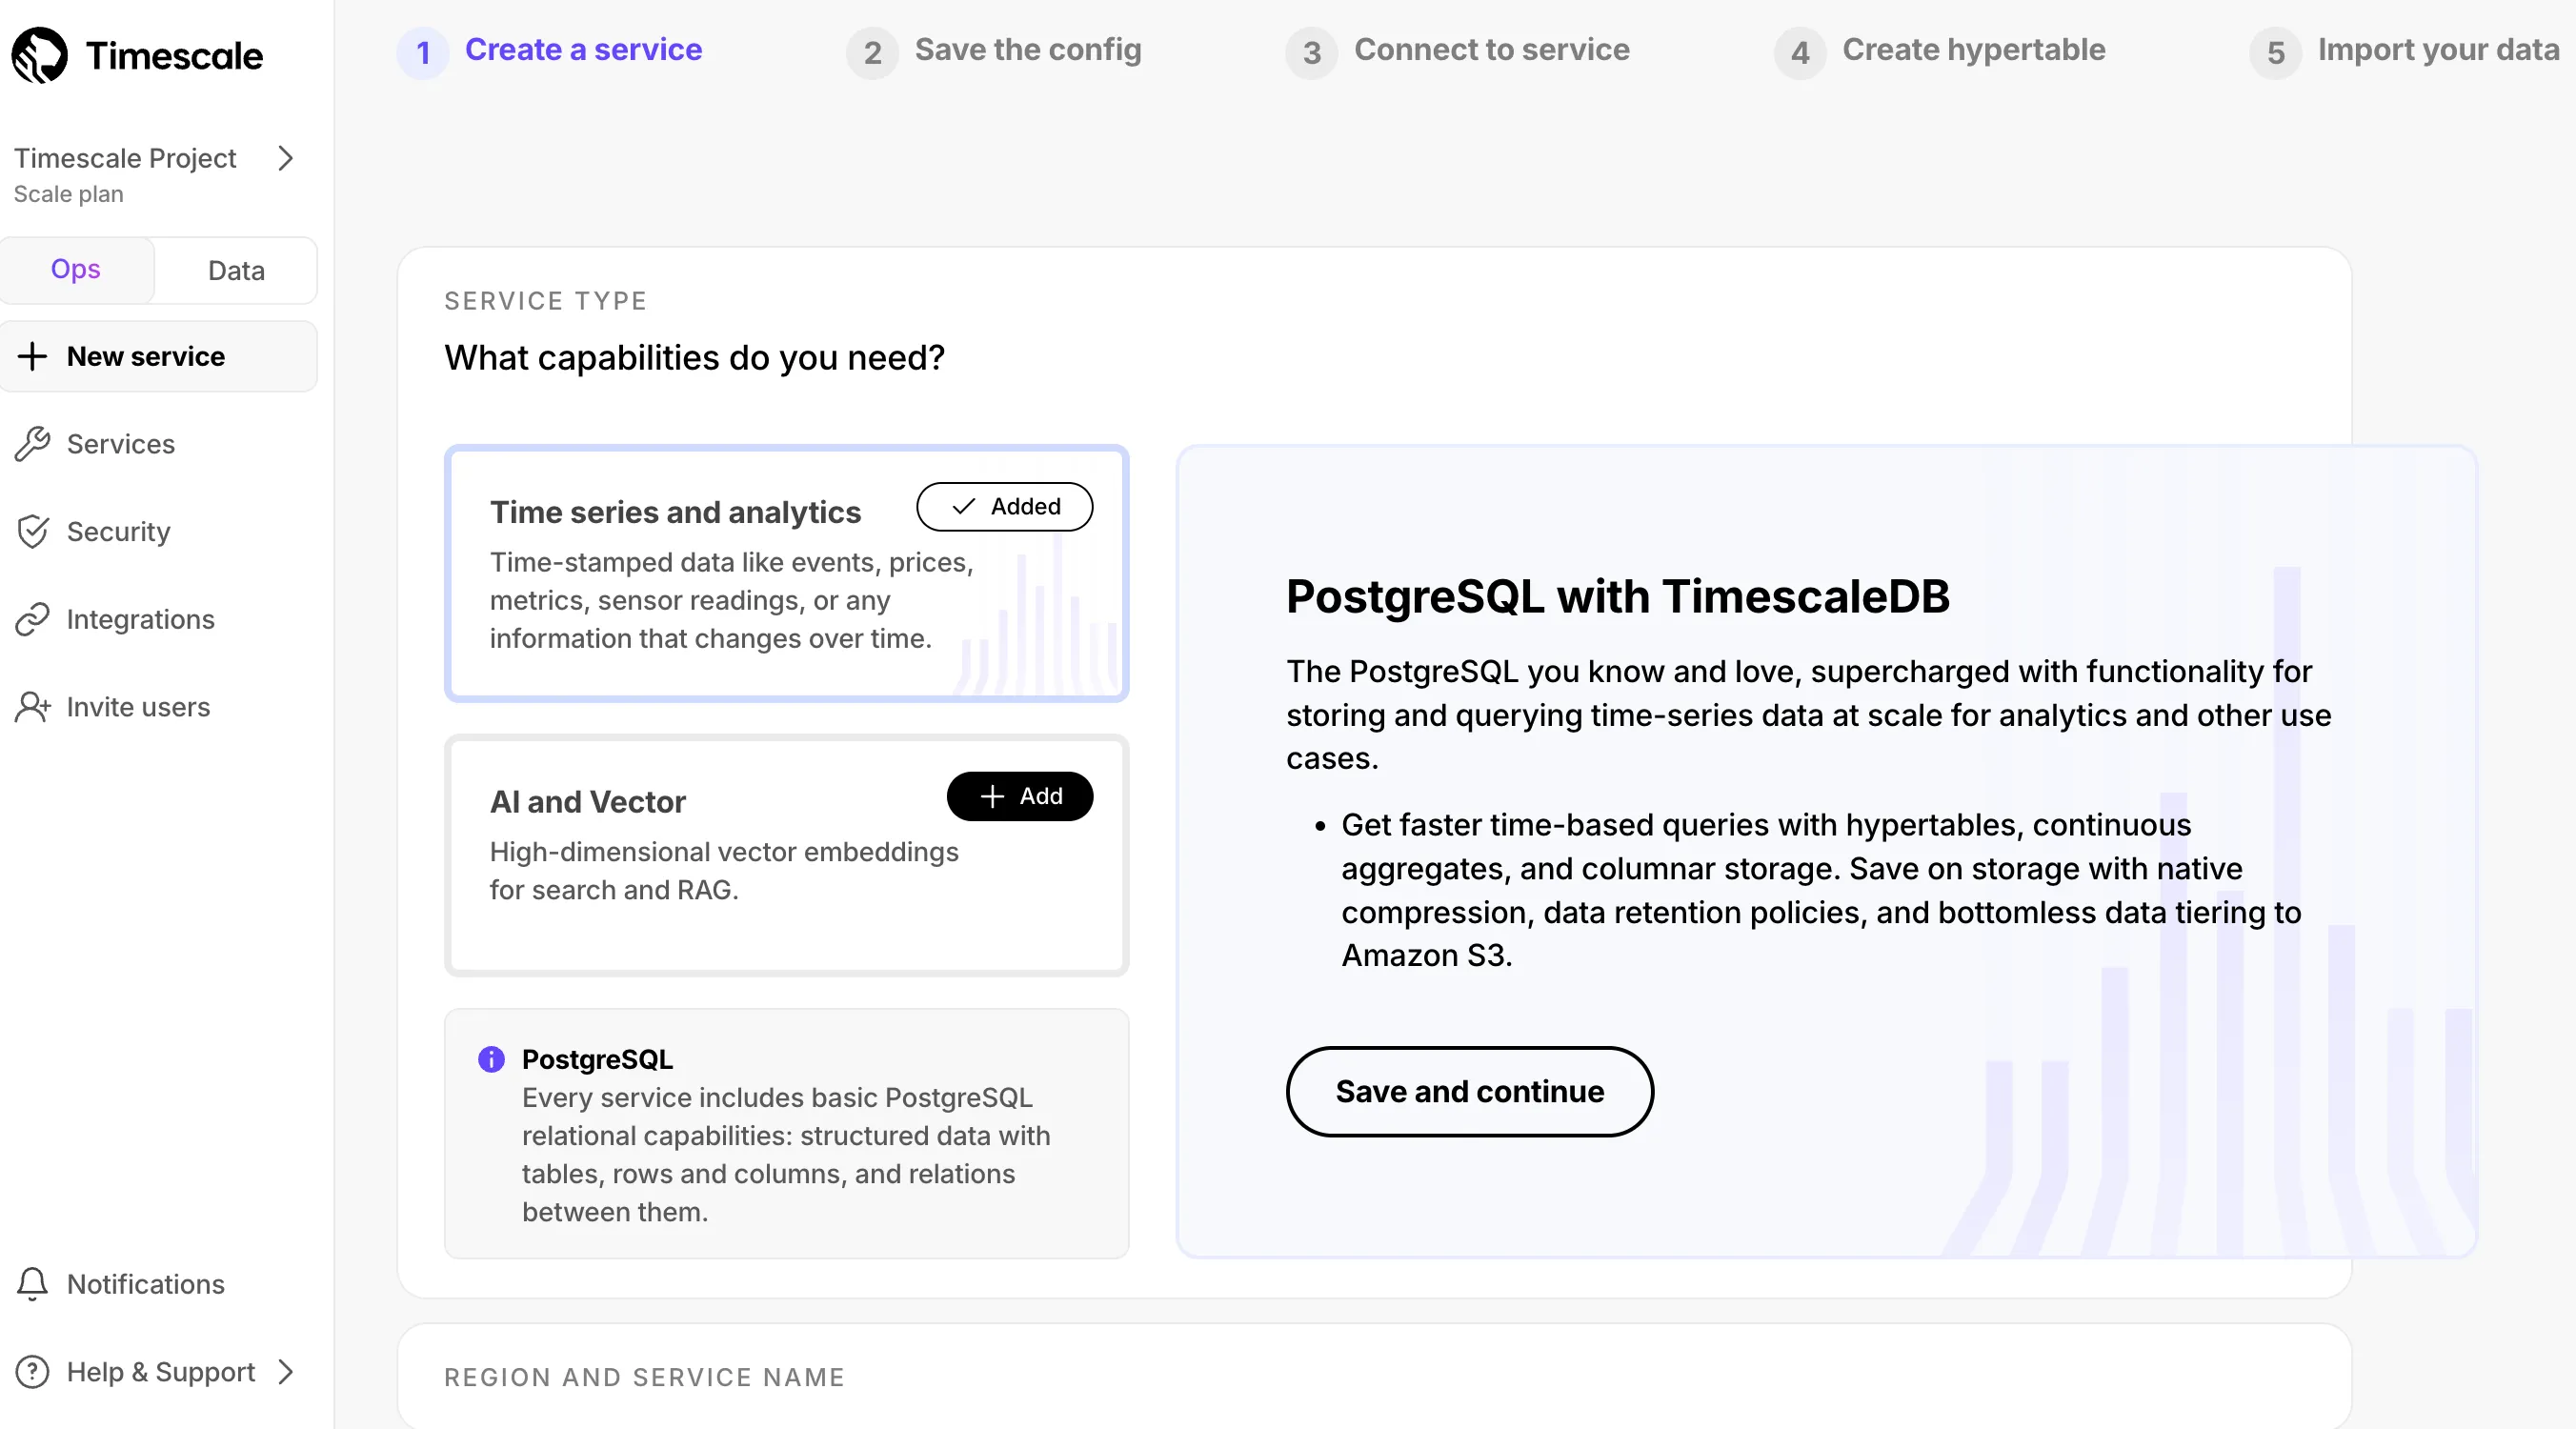This screenshot has height=1429, width=2576.
Task: Click the step 5 circle
Action: (x=2275, y=53)
